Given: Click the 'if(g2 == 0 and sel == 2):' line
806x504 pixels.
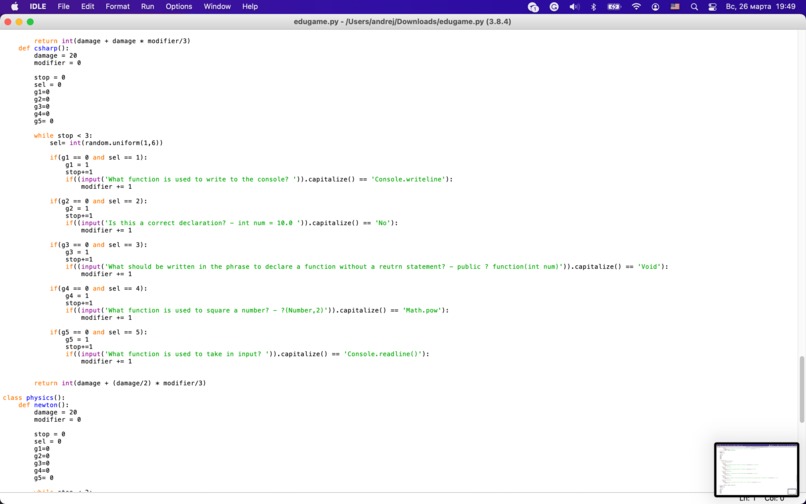Looking at the screenshot, I should point(98,201).
